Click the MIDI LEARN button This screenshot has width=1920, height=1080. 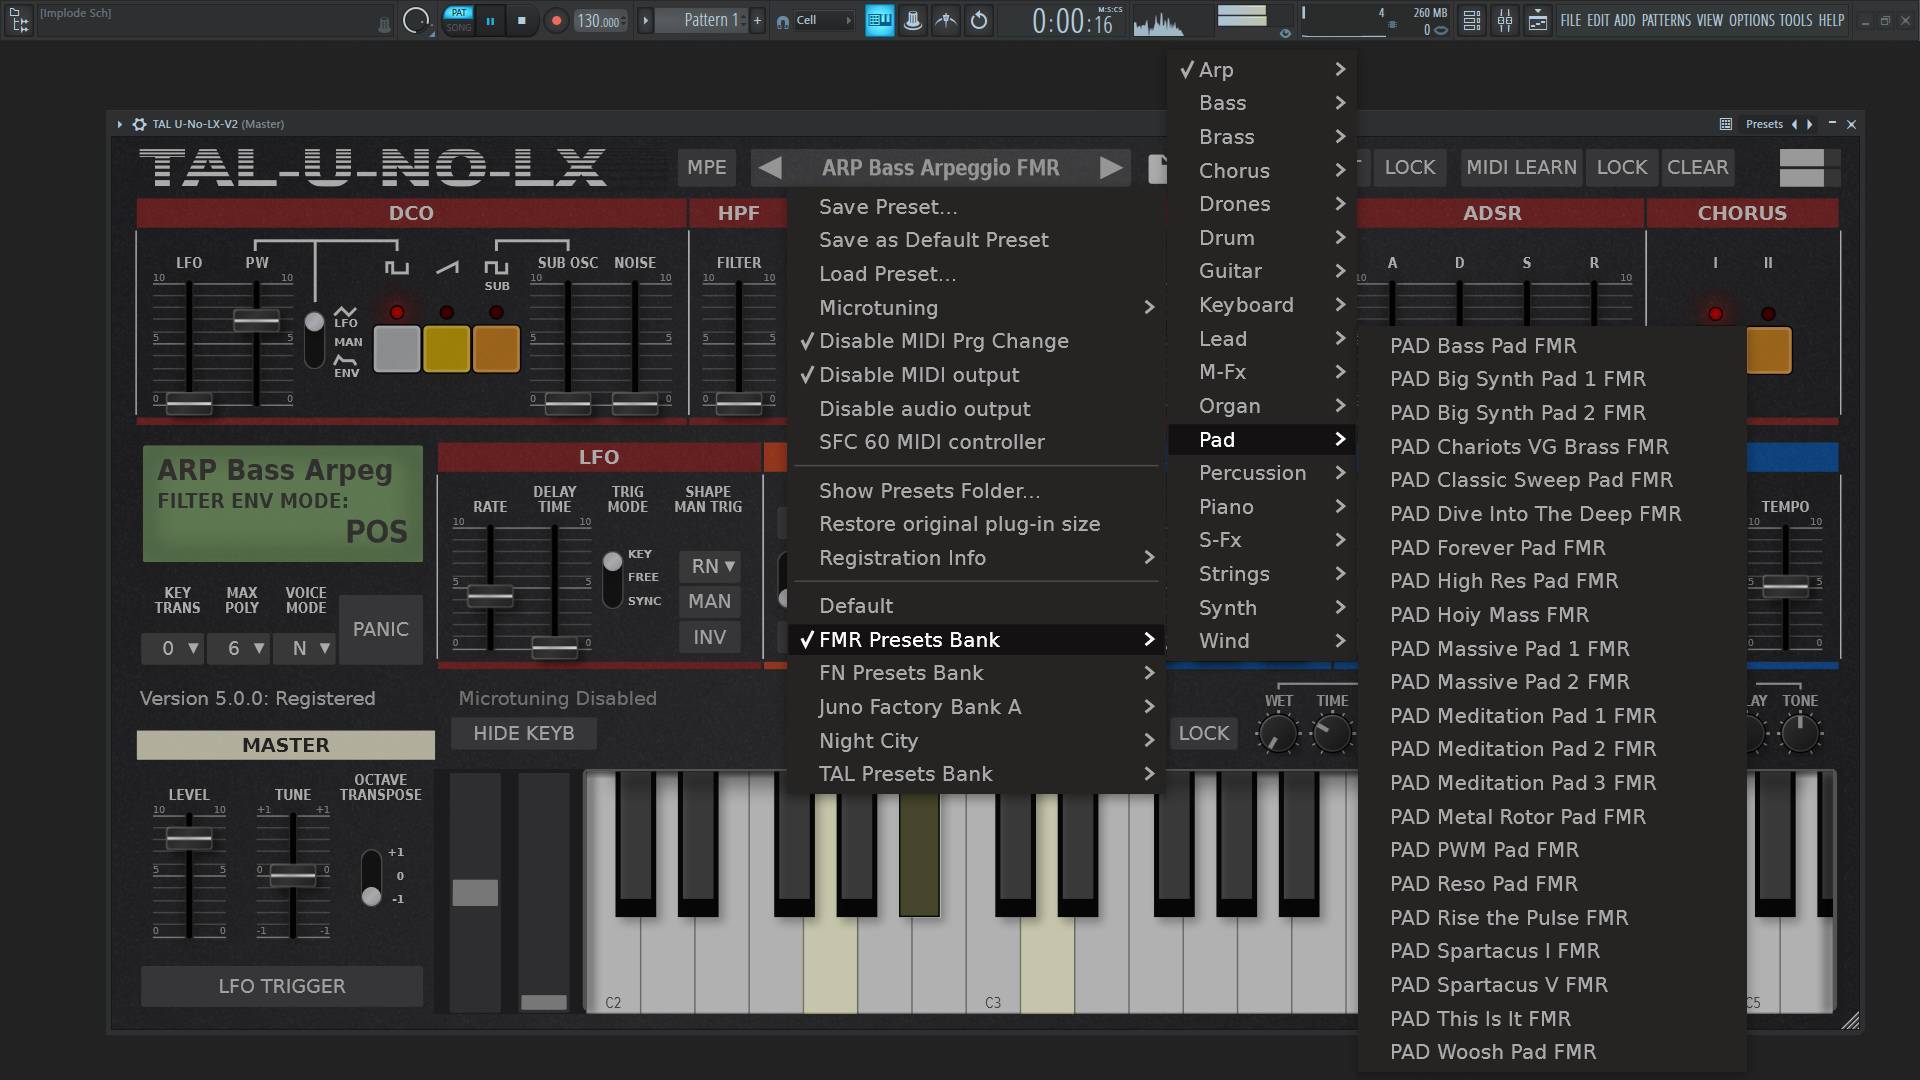point(1521,168)
